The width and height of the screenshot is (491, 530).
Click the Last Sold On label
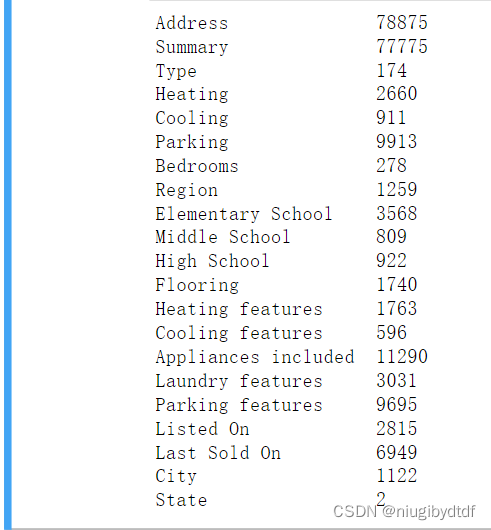pos(218,453)
